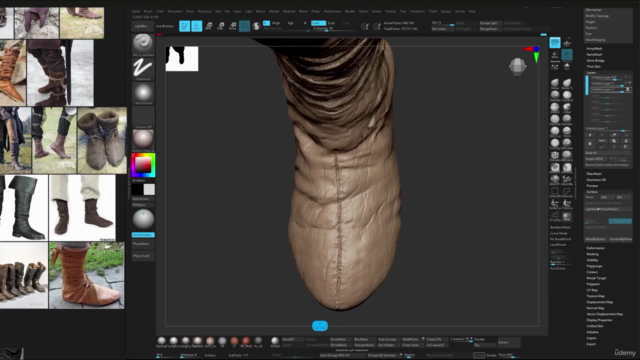Open the material sphere selector

pos(143,140)
